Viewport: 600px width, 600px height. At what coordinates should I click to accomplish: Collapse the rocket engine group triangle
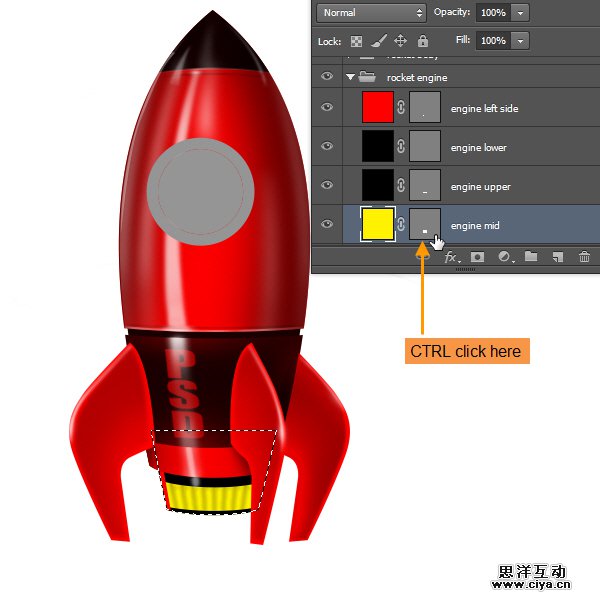pyautogui.click(x=350, y=77)
